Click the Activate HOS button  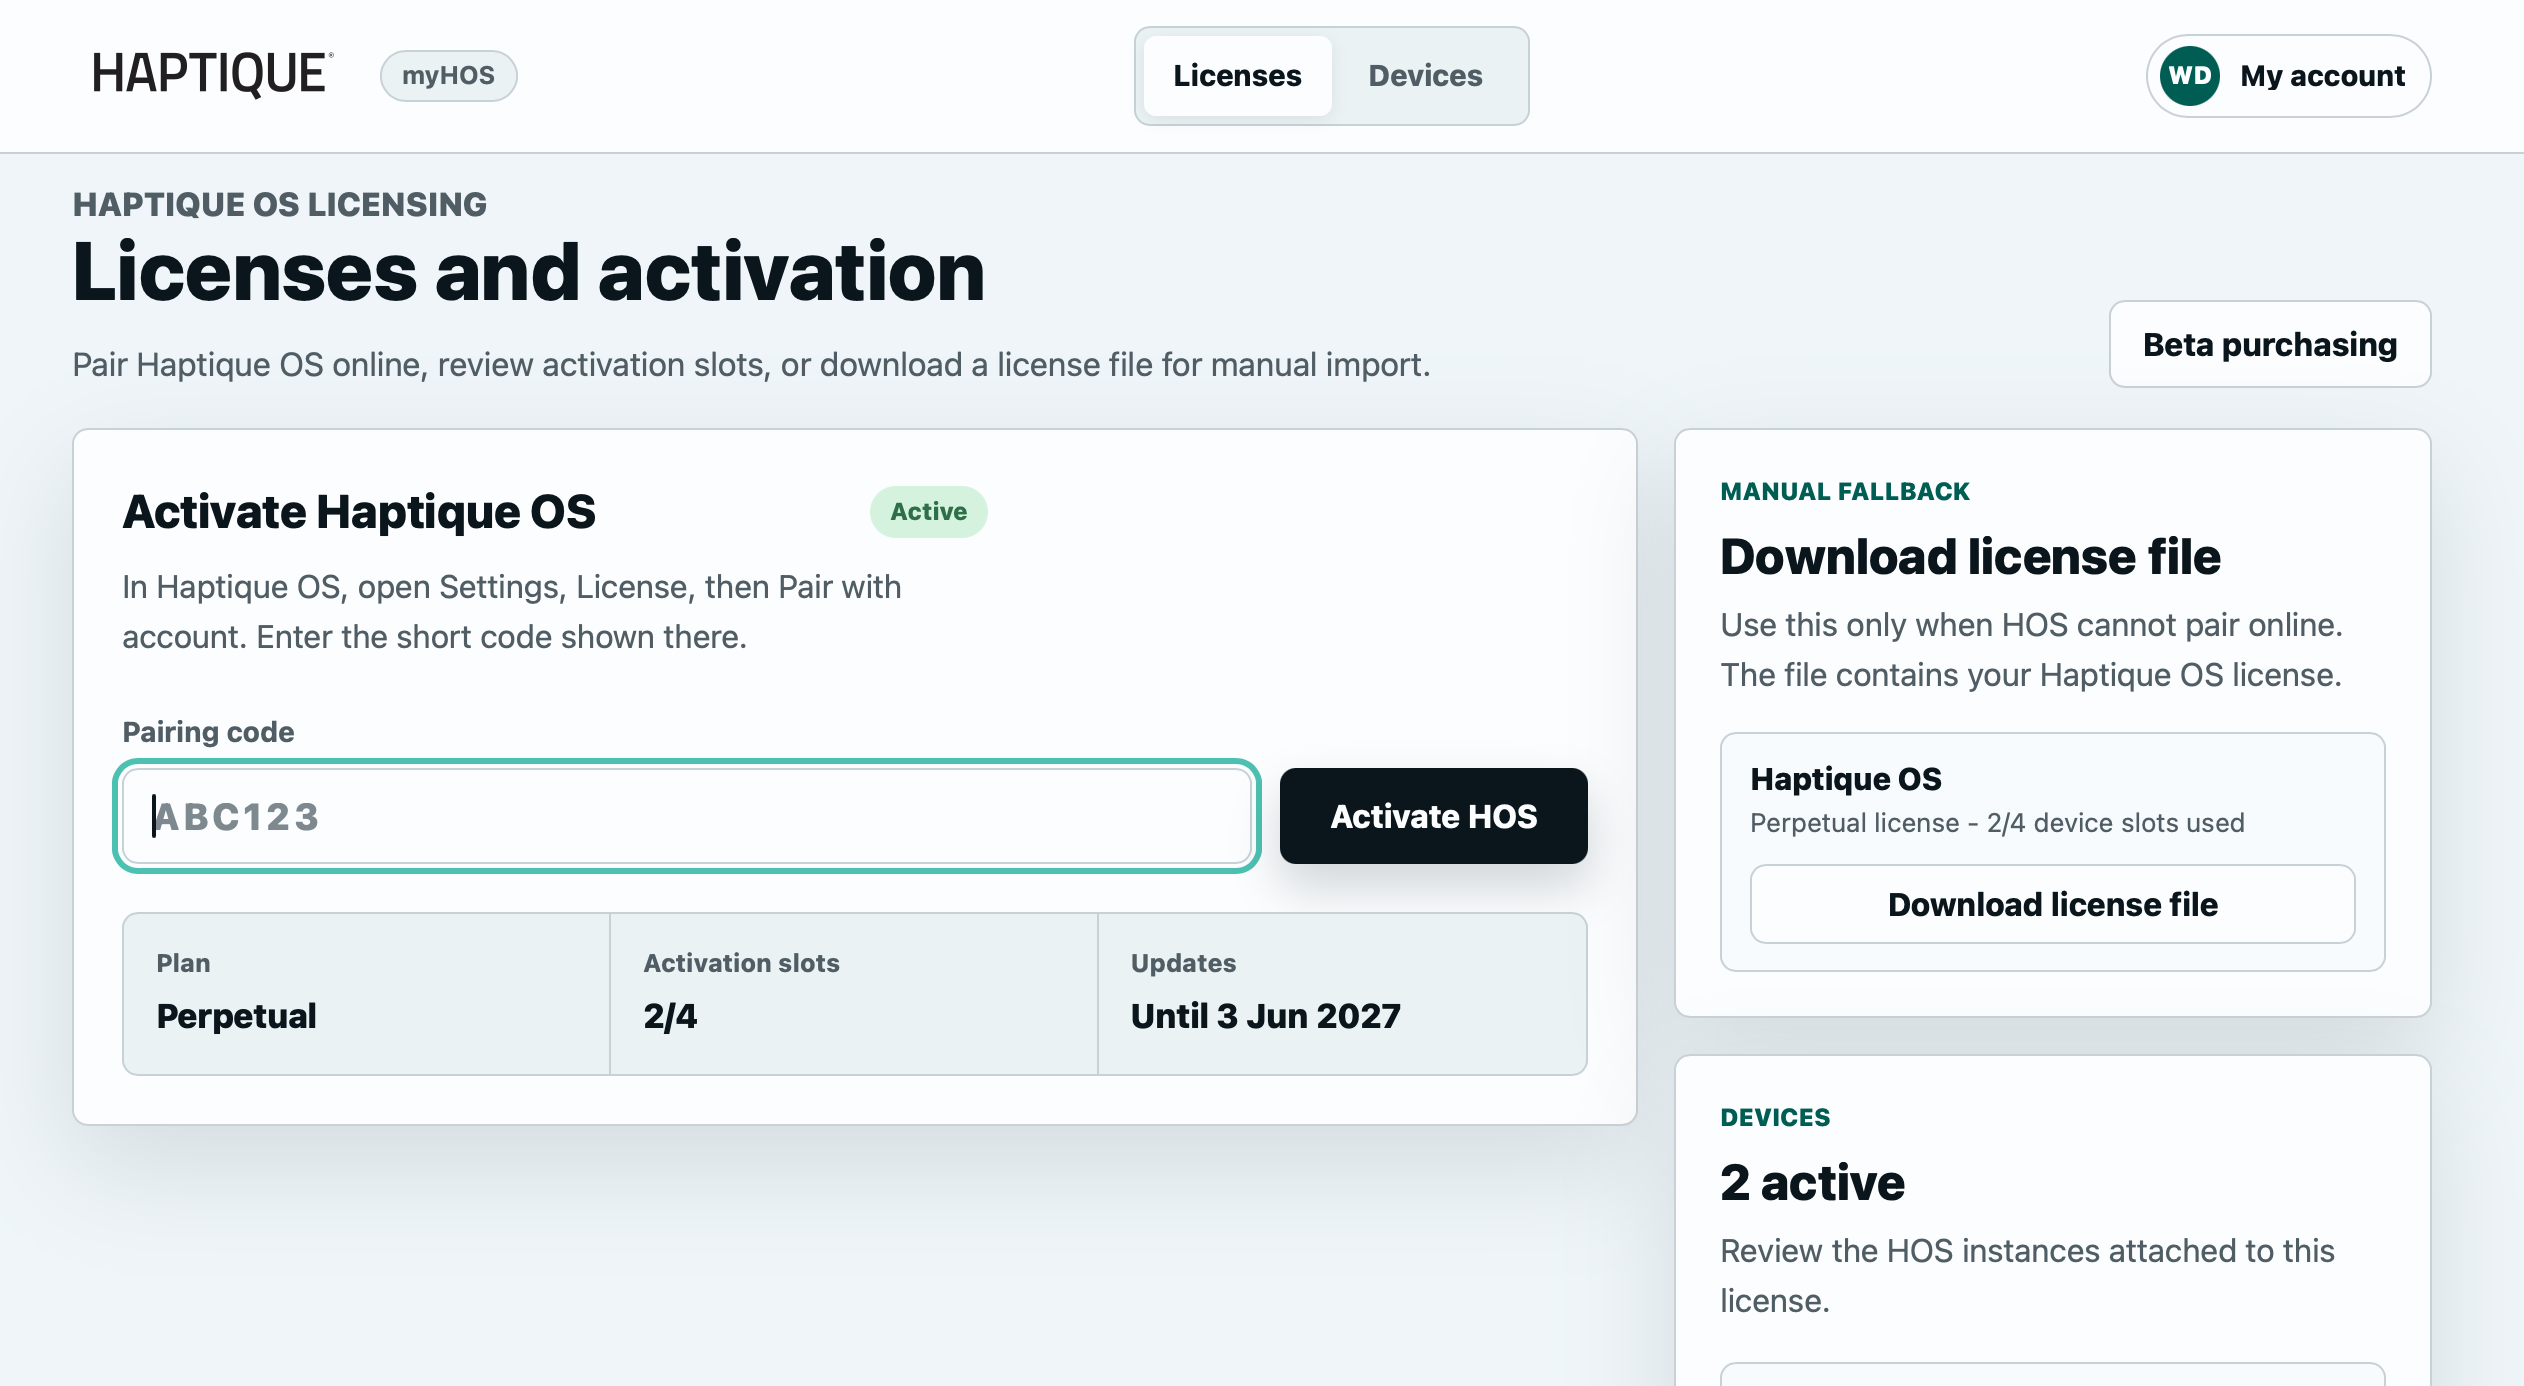1433,816
